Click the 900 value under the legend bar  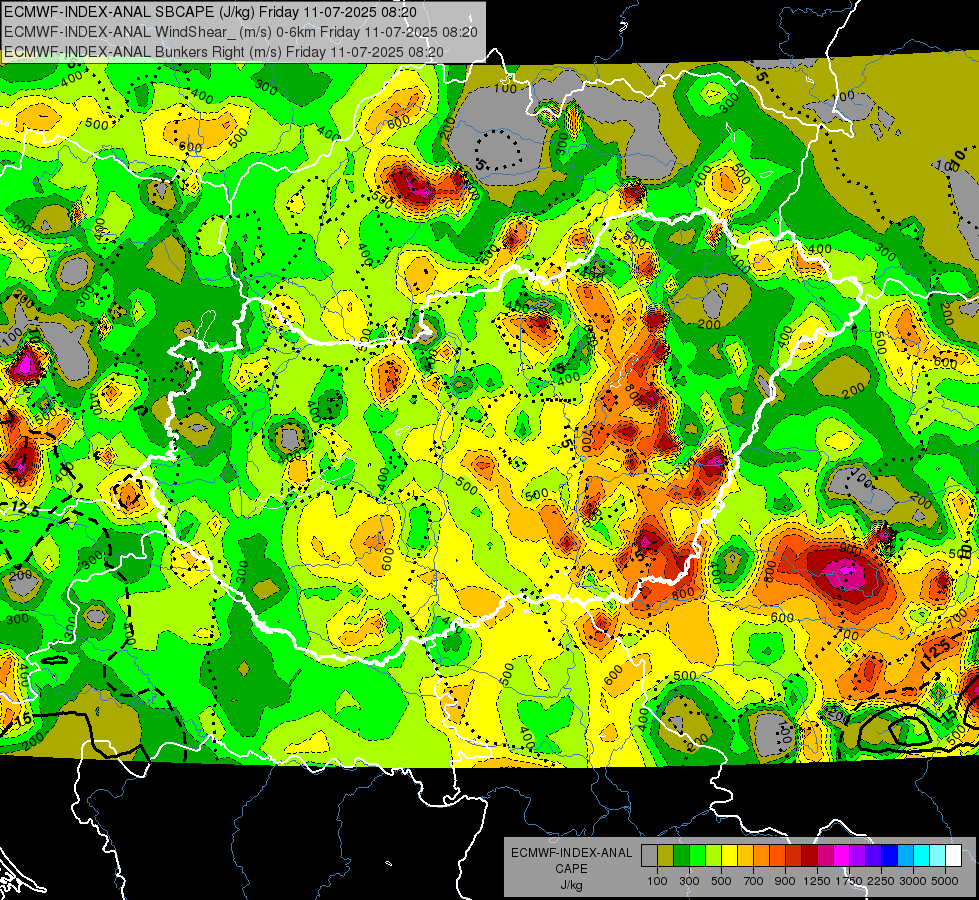click(x=785, y=881)
